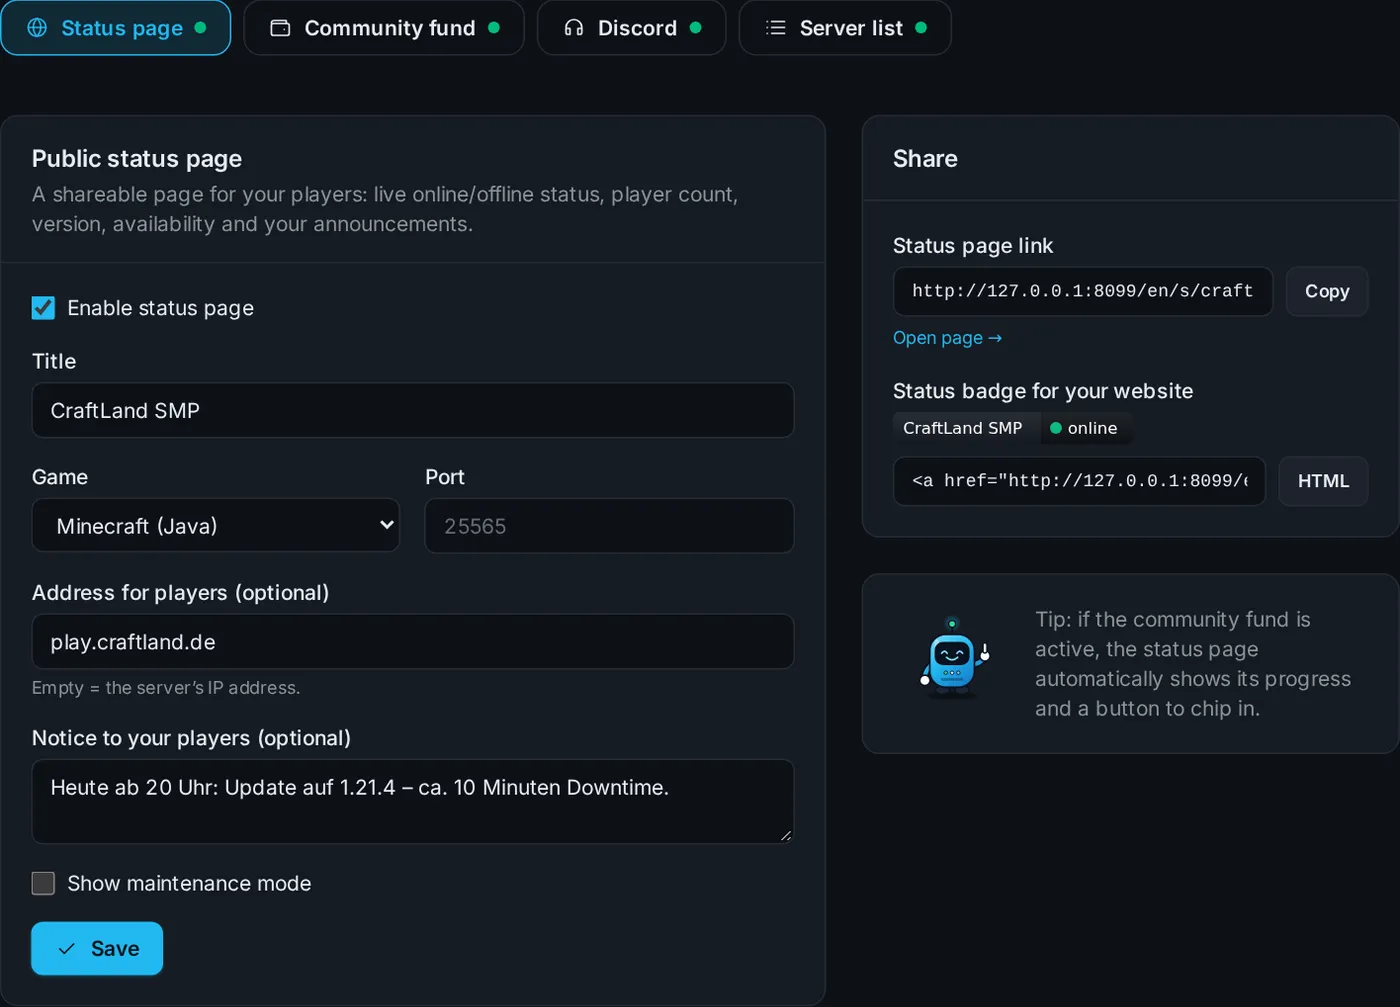Viewport: 1400px width, 1007px height.
Task: Click the 'Empty = the server's IP address.' hint
Action: click(x=166, y=688)
